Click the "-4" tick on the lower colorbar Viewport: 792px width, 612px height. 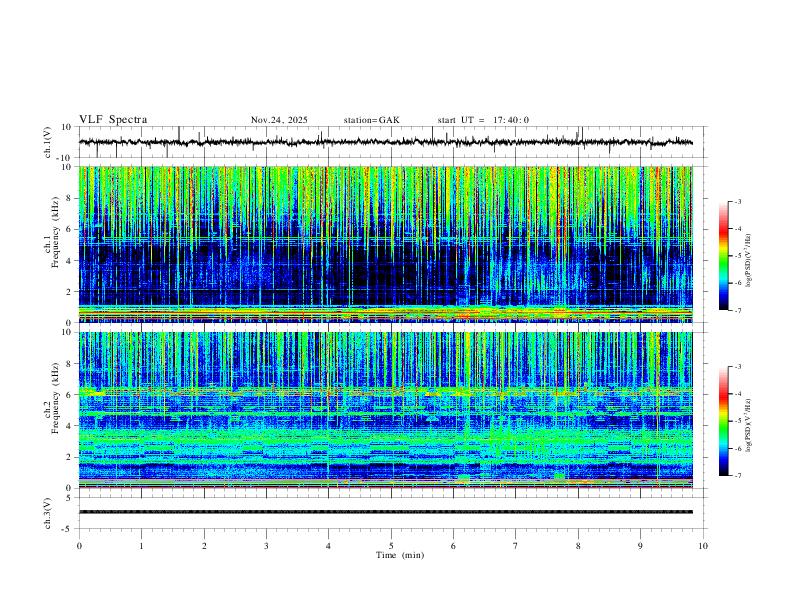click(x=737, y=394)
